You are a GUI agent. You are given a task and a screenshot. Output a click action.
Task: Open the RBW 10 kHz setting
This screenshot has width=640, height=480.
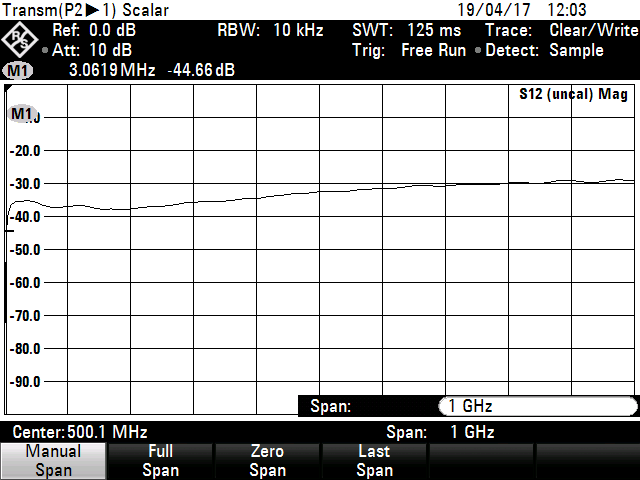coord(270,31)
